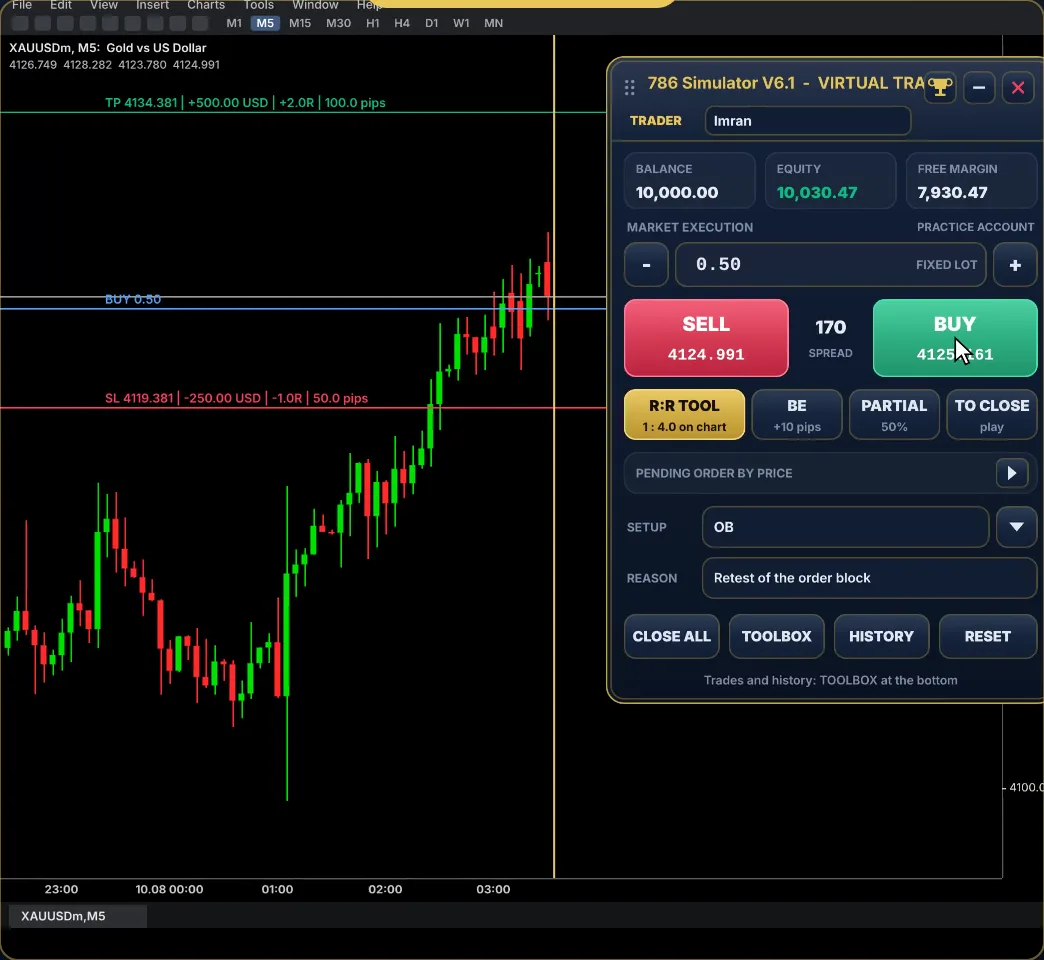Select the M5 timeframe
Image resolution: width=1044 pixels, height=960 pixels.
pyautogui.click(x=265, y=23)
